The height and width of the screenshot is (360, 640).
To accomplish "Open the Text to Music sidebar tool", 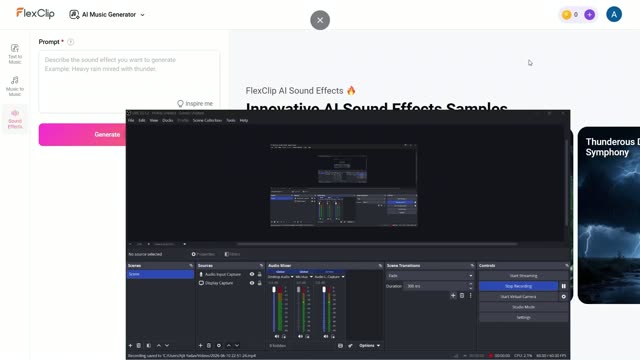I will pyautogui.click(x=15, y=53).
